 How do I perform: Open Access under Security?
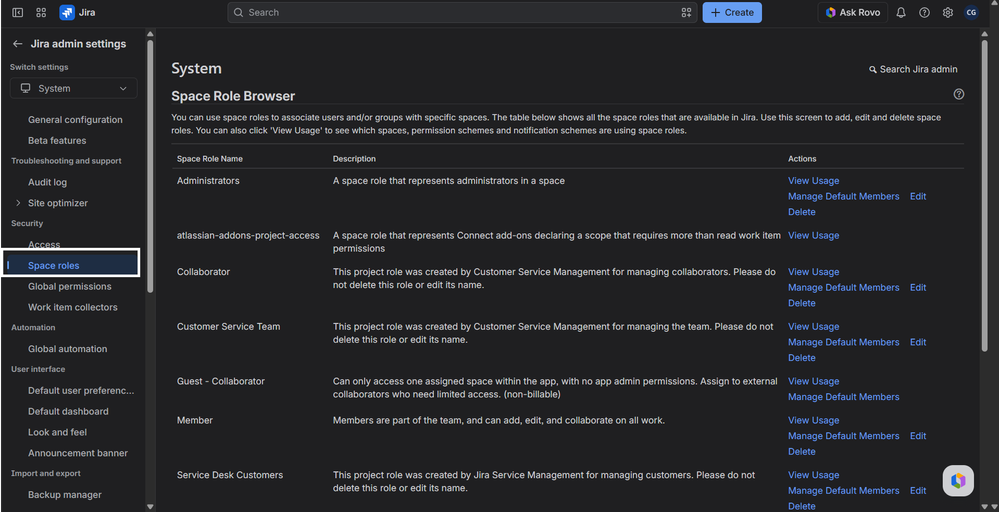[44, 245]
